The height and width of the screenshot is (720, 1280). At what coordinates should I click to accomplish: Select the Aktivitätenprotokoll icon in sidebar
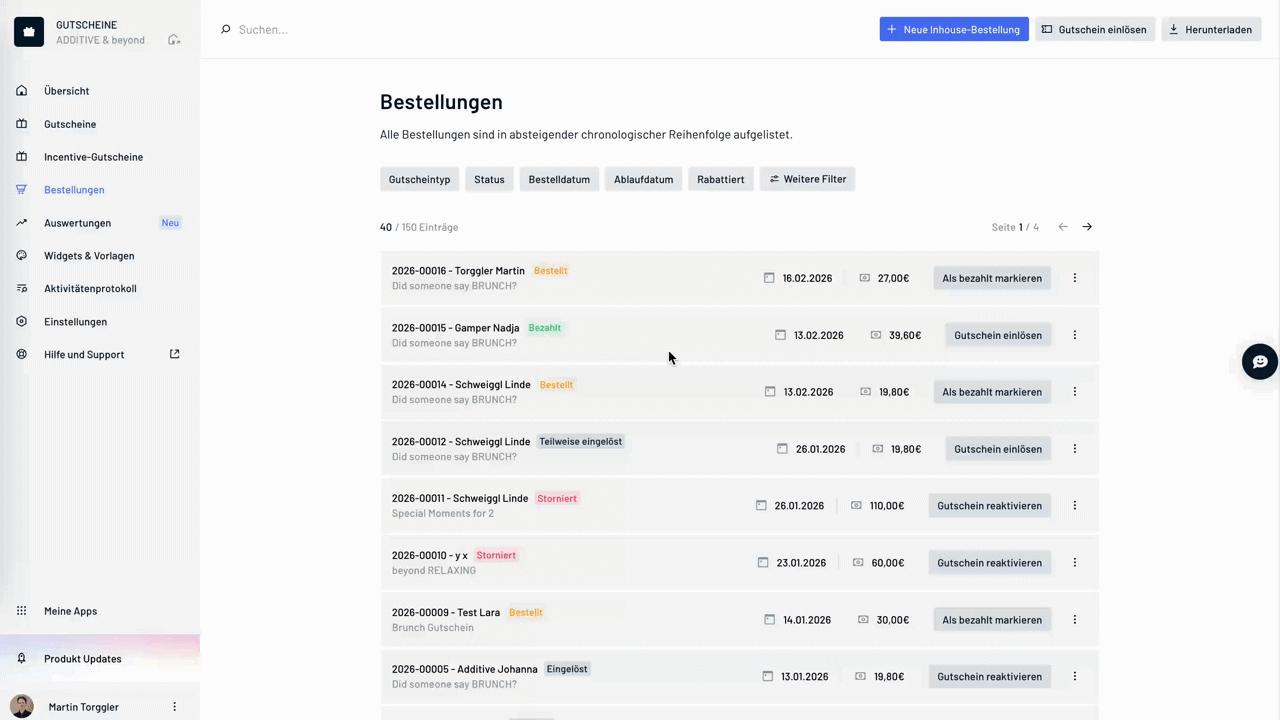coord(21,288)
